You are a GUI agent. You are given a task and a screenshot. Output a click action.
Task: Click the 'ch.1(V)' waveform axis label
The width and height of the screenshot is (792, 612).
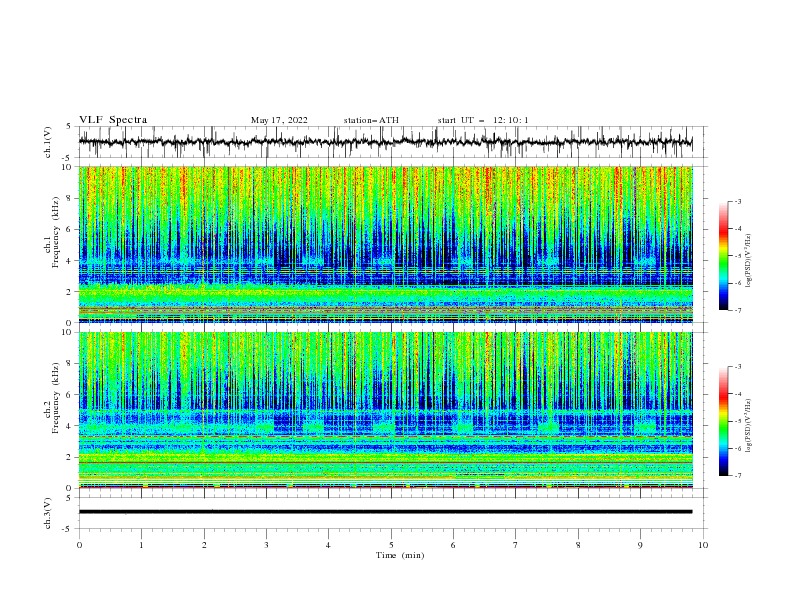coord(48,142)
